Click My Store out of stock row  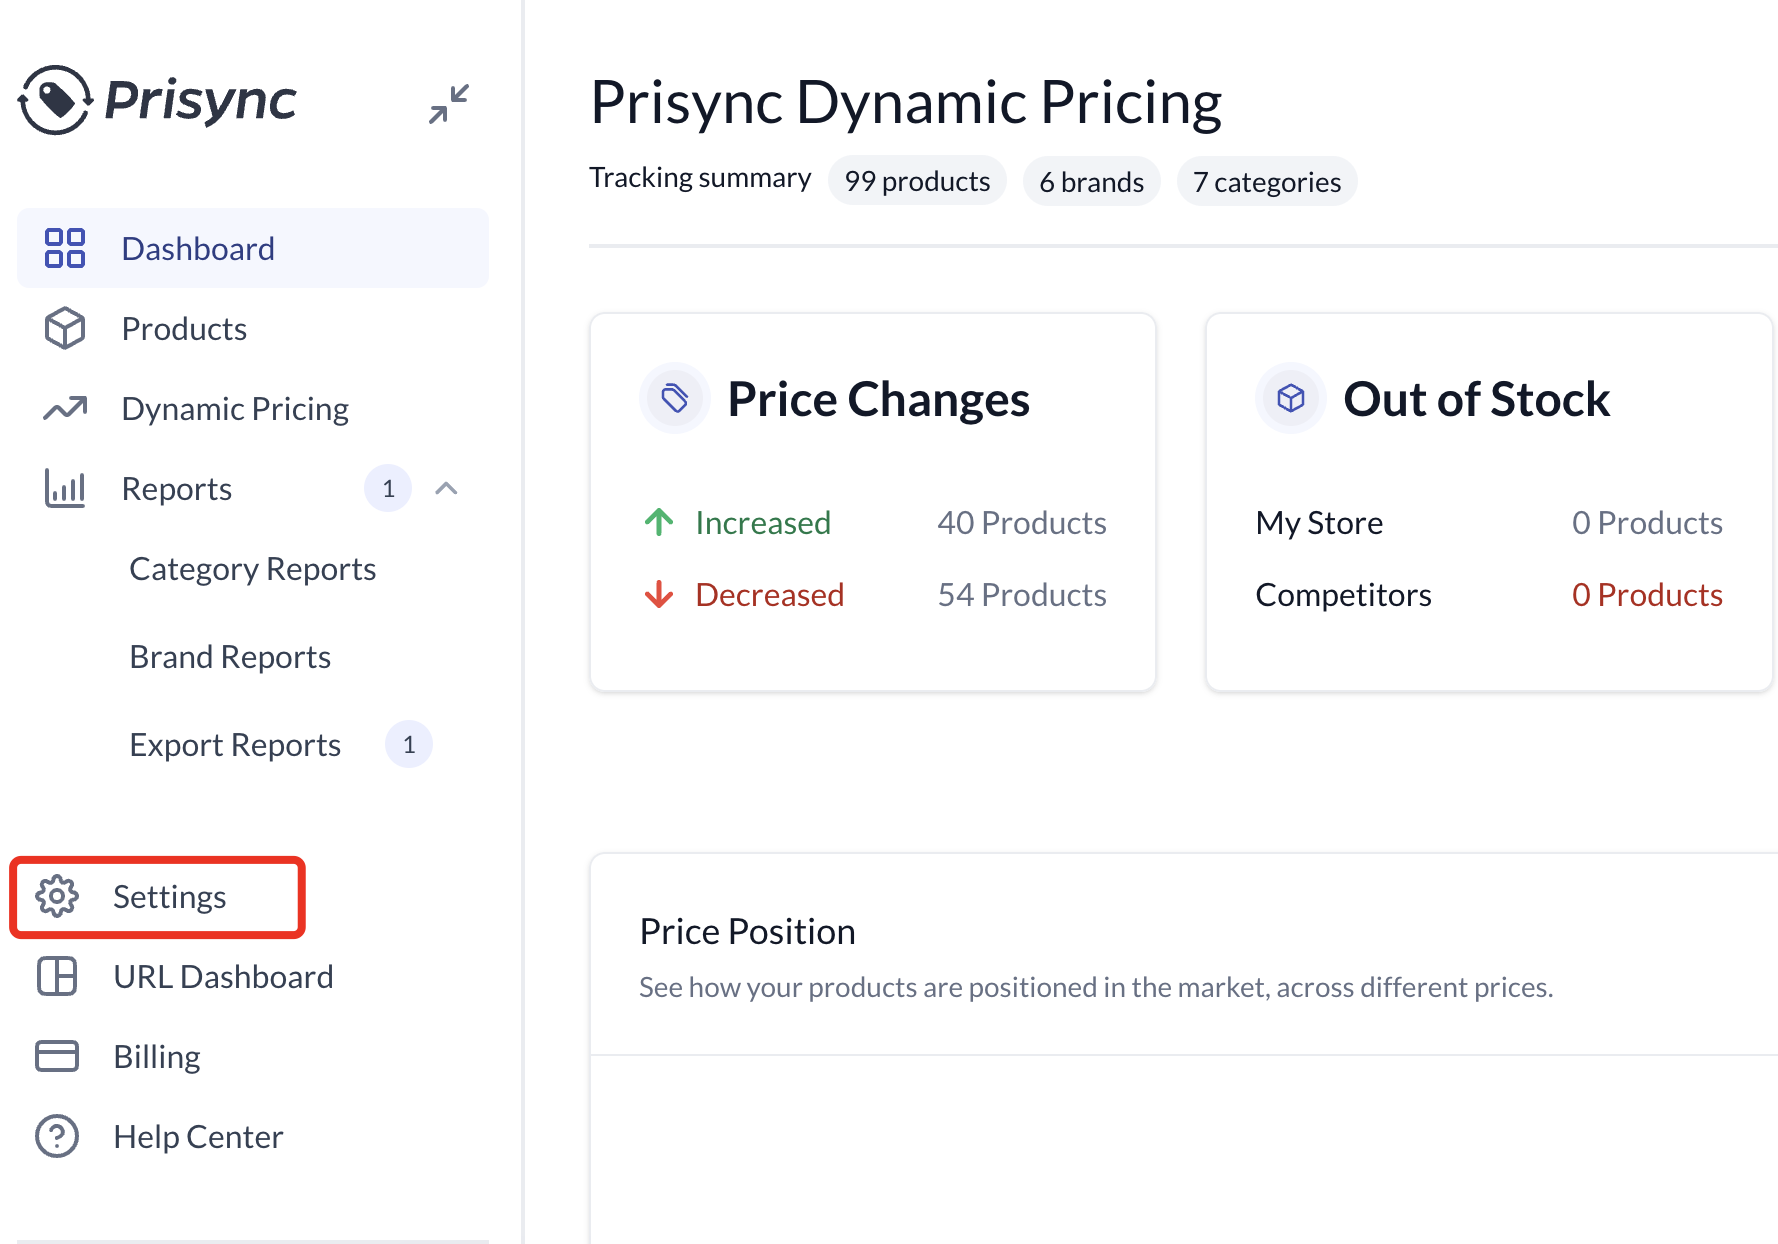(1489, 522)
